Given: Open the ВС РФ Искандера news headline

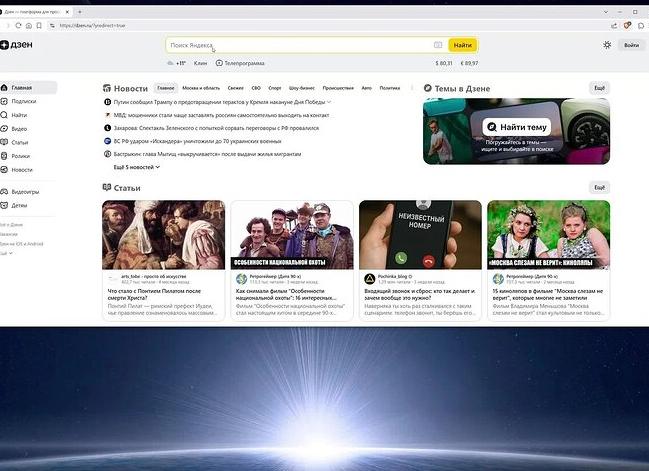Looking at the screenshot, I should [197, 141].
